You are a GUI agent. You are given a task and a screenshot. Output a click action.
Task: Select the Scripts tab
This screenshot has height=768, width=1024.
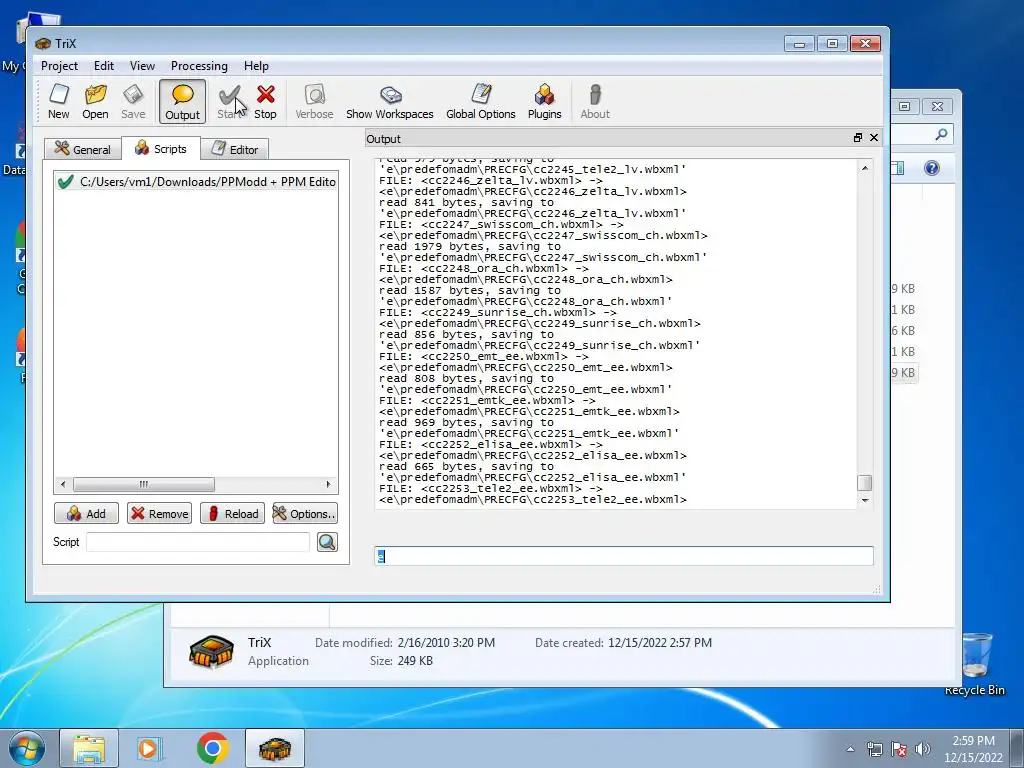pyautogui.click(x=161, y=148)
